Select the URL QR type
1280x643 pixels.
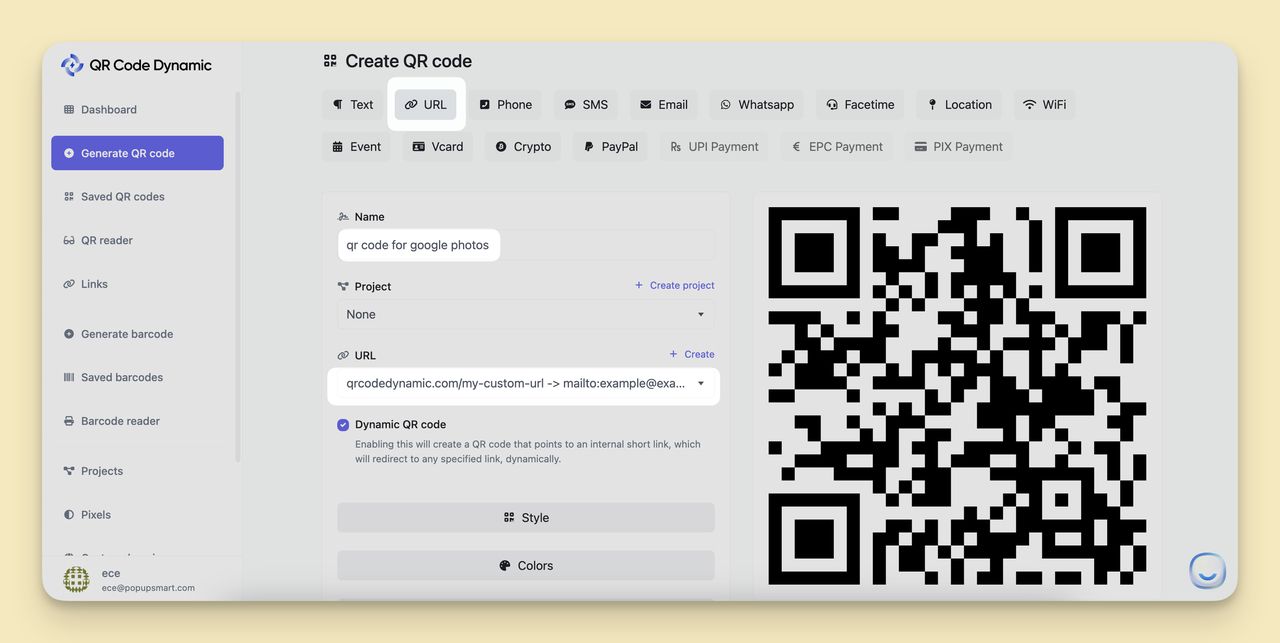click(x=426, y=105)
